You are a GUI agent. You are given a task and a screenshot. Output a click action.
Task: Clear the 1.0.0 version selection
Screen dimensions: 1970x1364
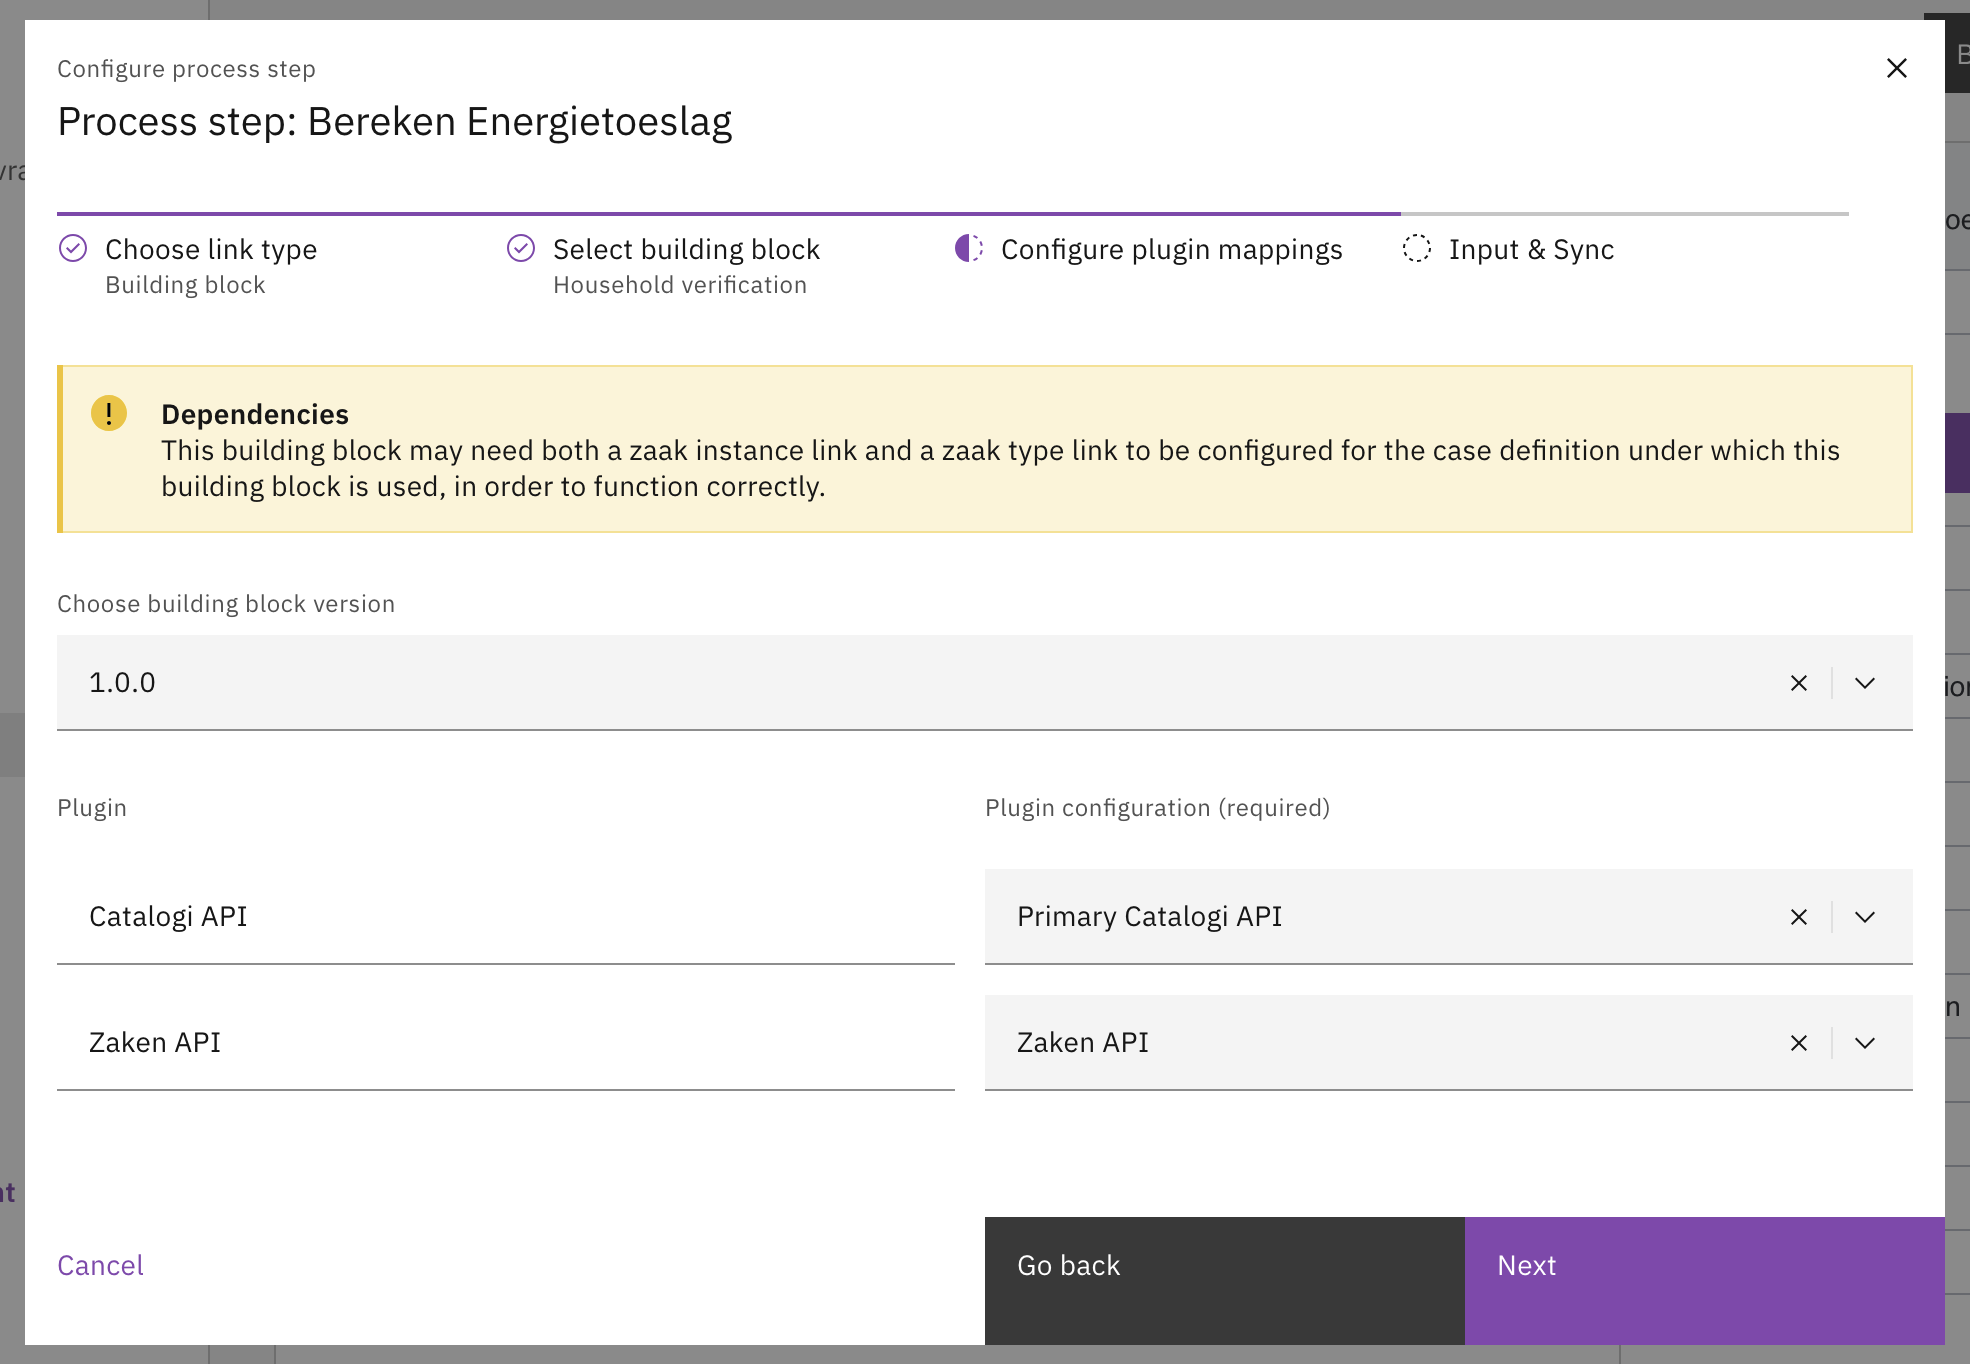tap(1798, 683)
